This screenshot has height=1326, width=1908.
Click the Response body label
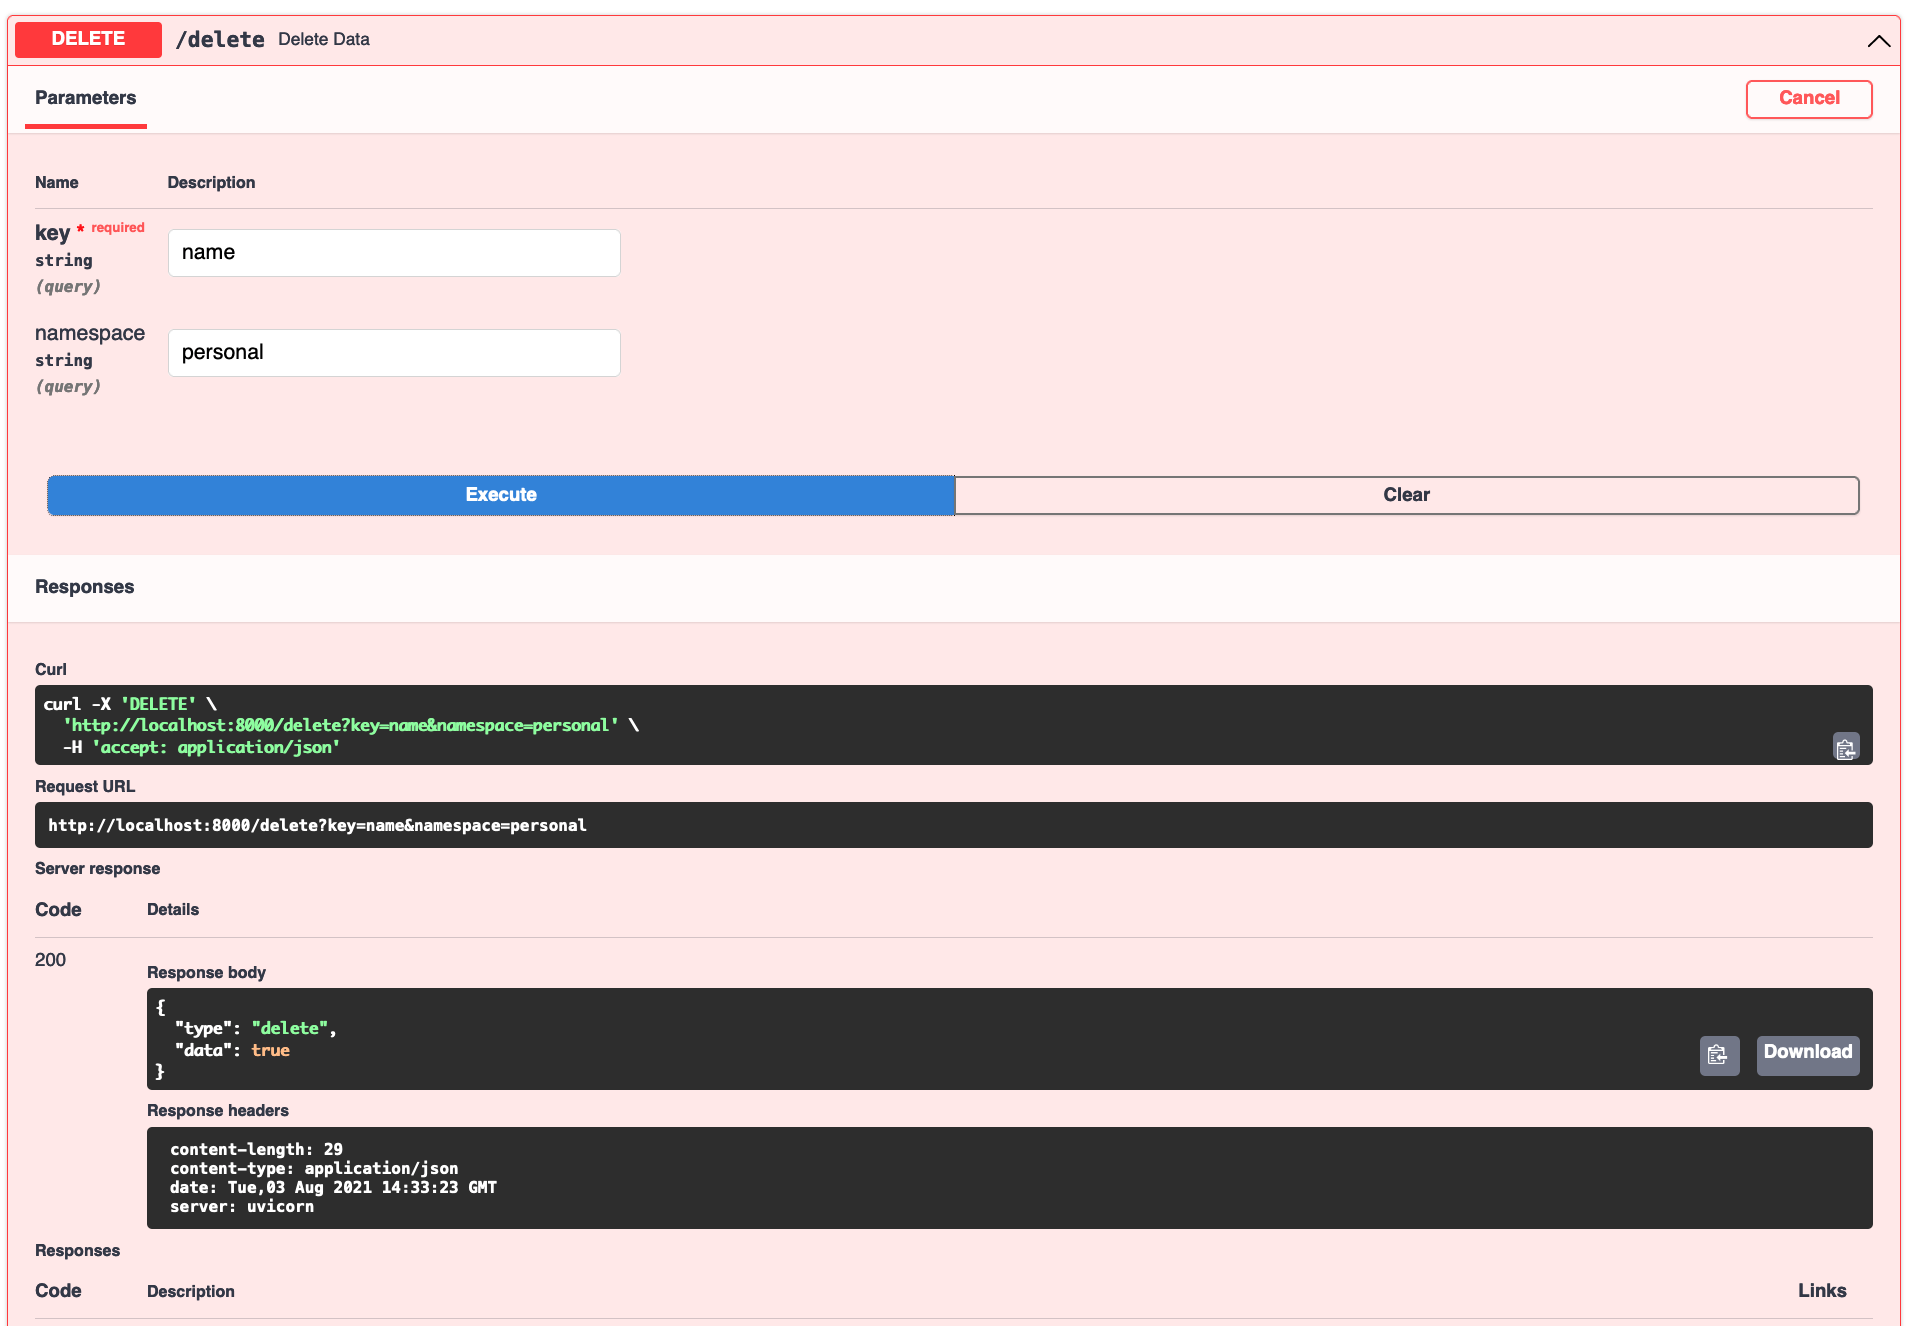(206, 972)
